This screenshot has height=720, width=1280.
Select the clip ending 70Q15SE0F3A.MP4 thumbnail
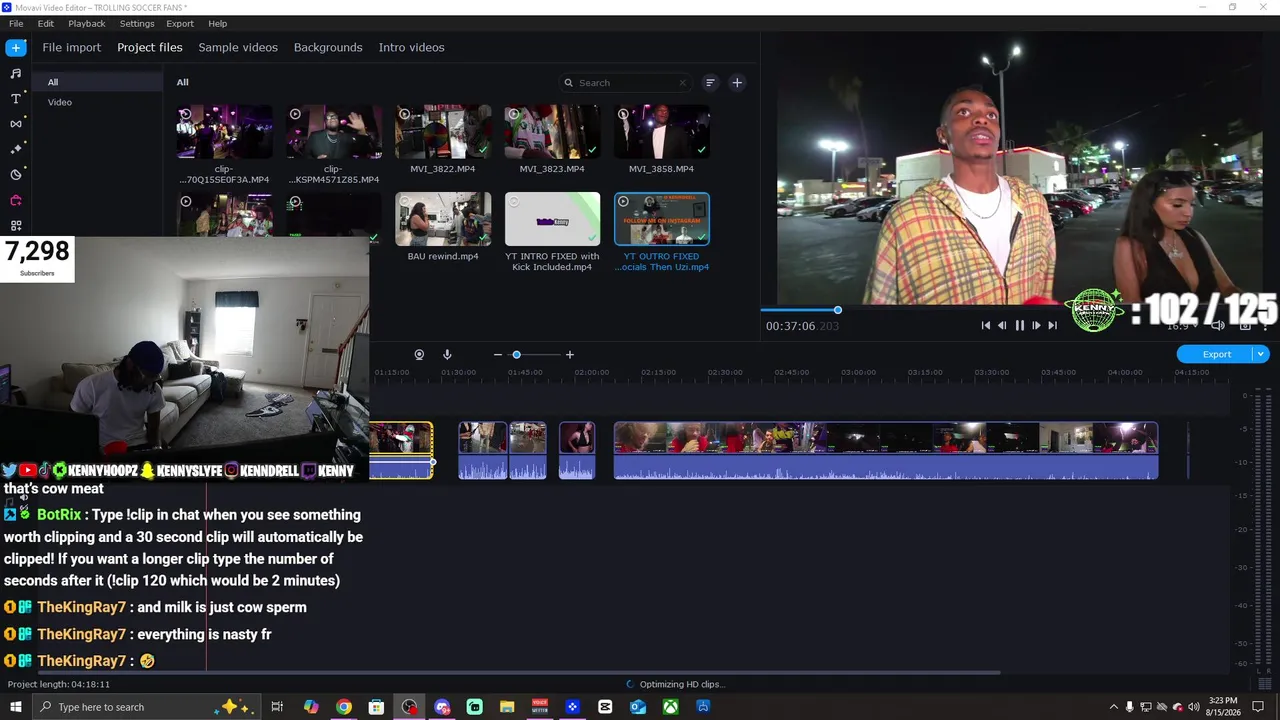click(225, 131)
